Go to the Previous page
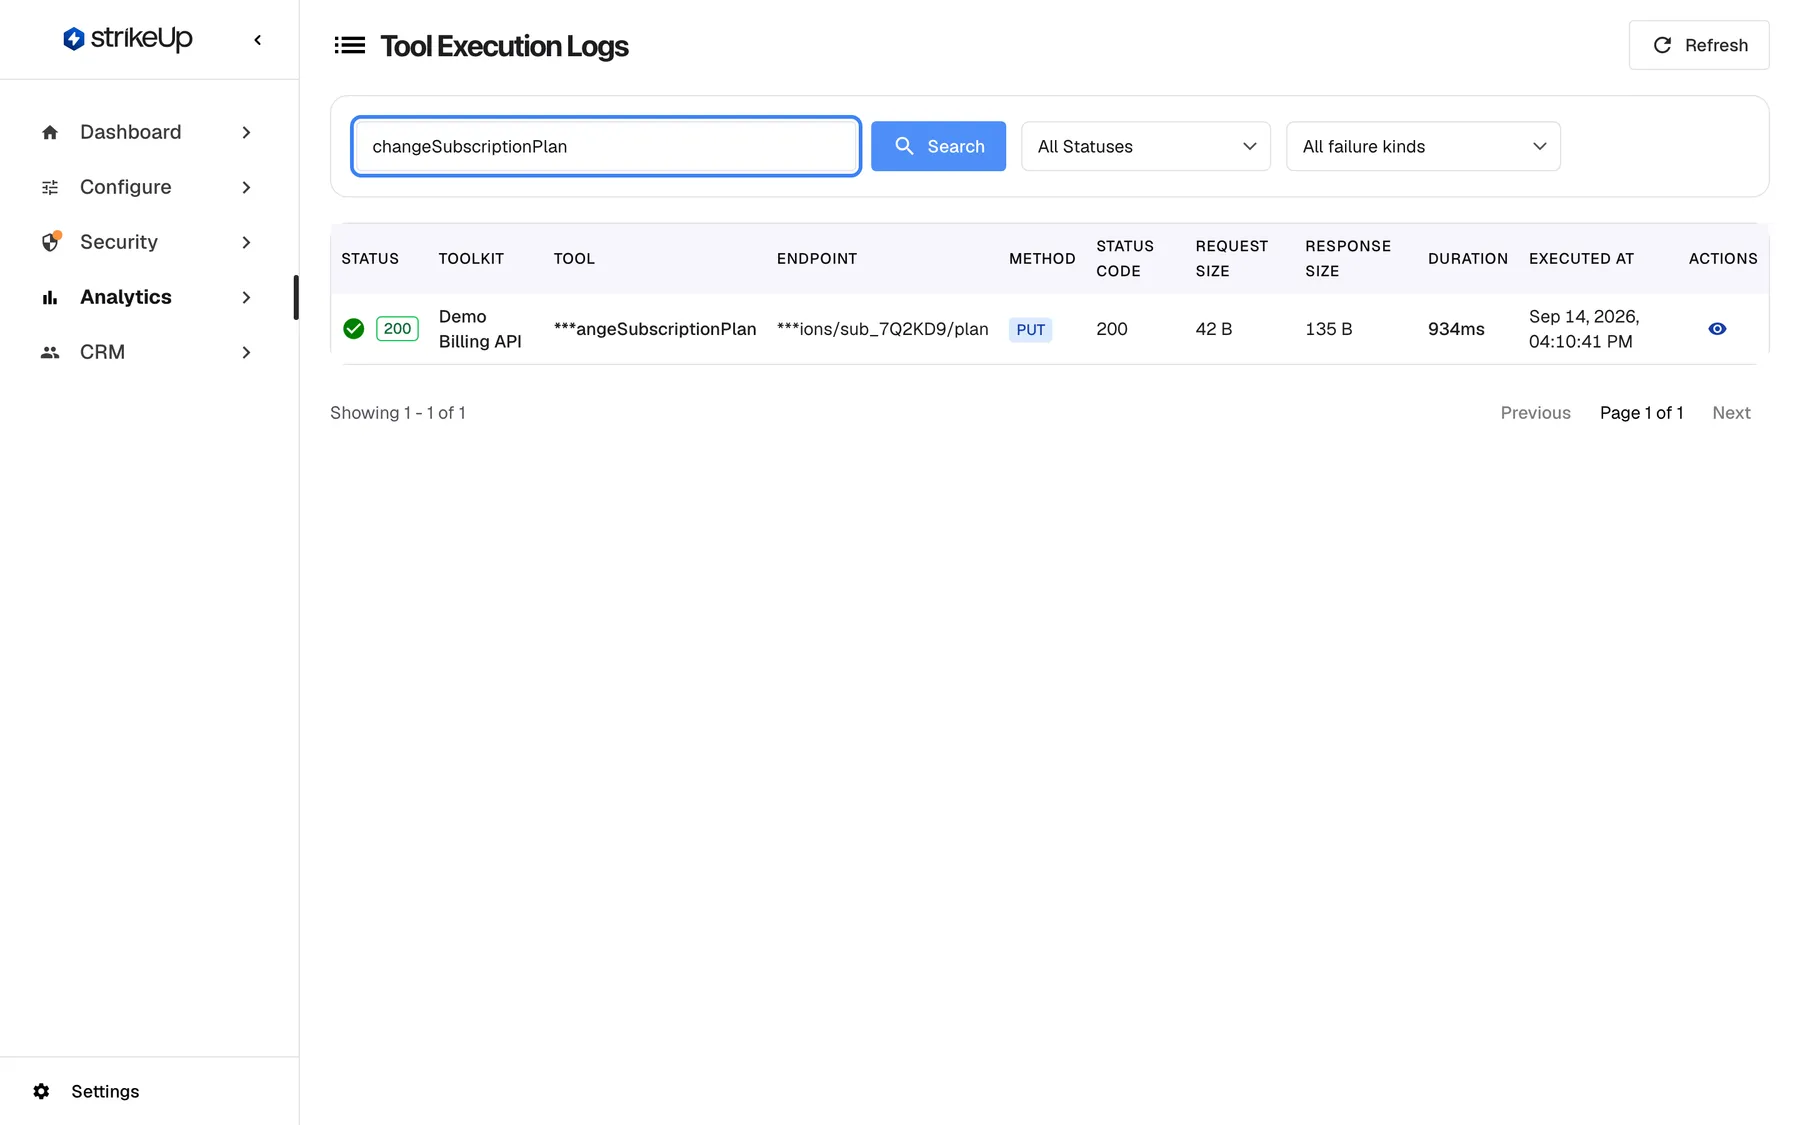 pos(1535,413)
